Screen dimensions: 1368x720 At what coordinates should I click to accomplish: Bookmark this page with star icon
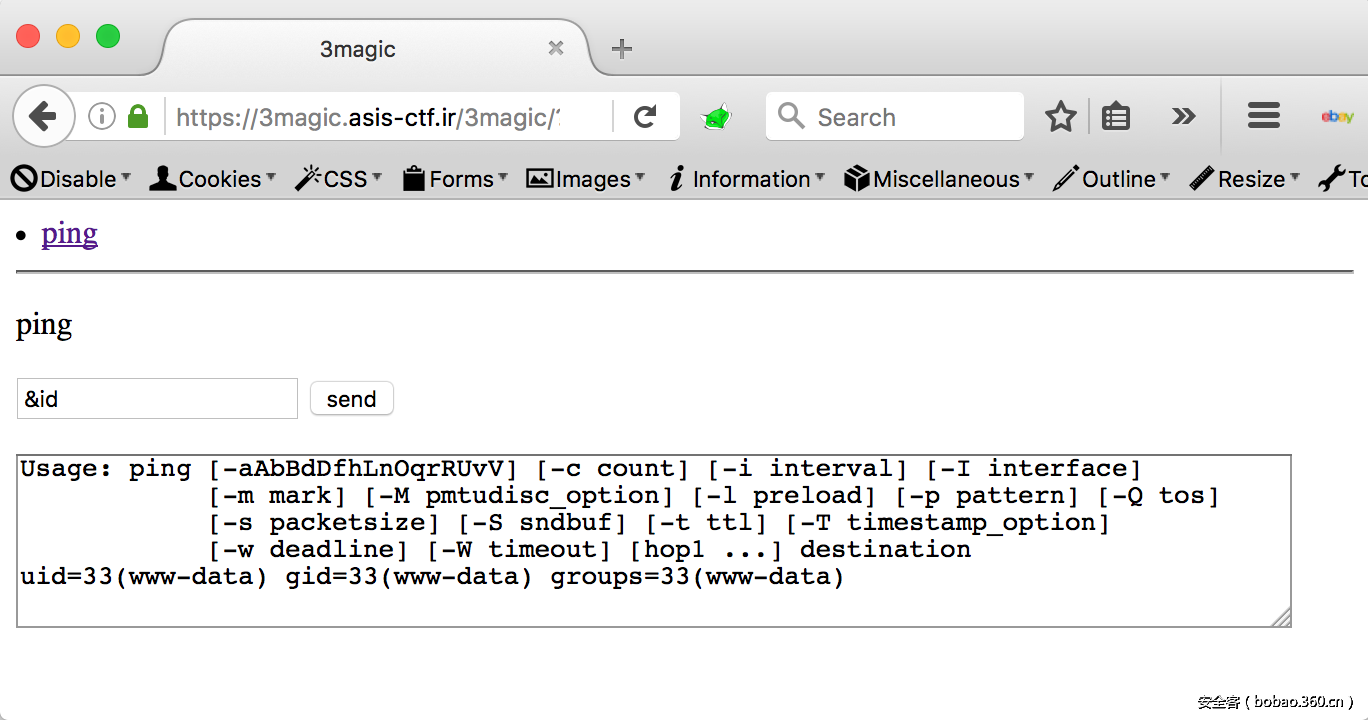1060,117
